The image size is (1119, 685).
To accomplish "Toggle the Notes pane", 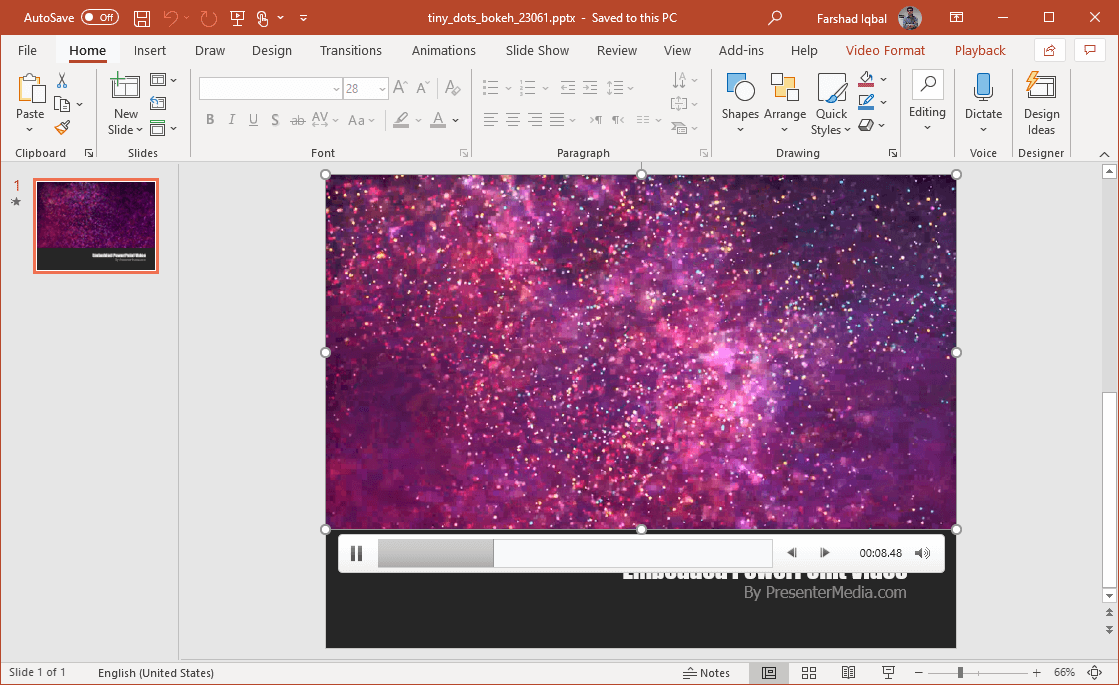I will click(x=706, y=673).
